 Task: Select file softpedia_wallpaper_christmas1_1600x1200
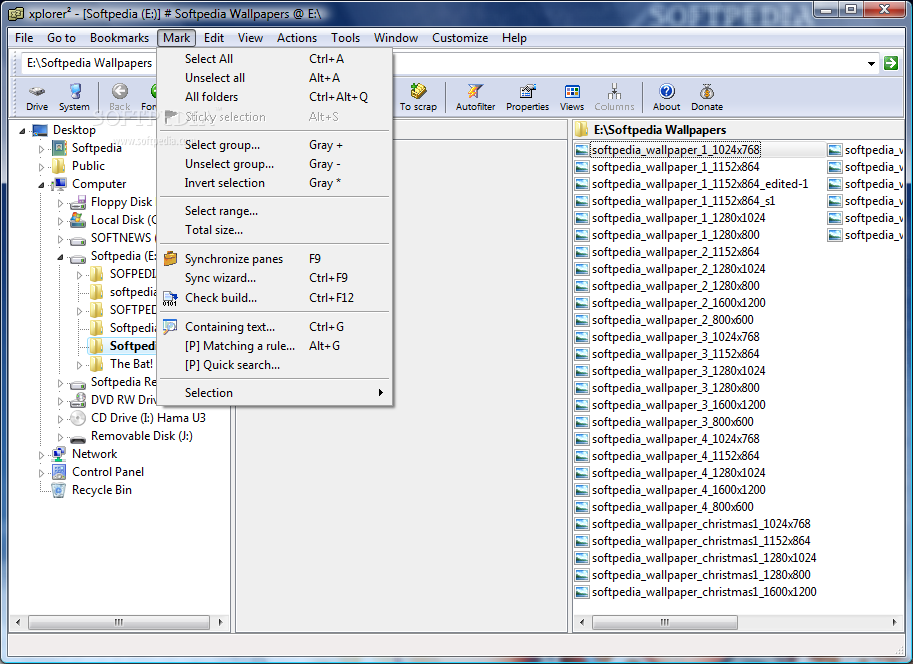704,592
